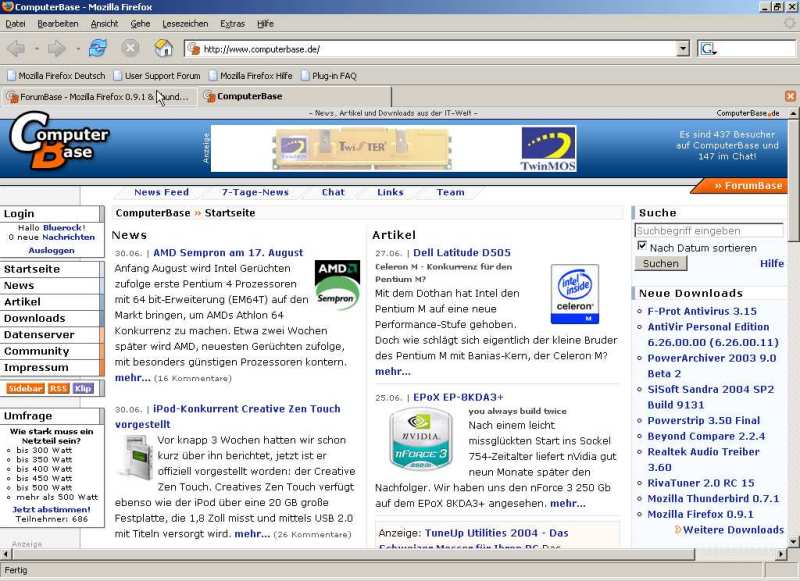Click the search engine icon in search box

708,49
